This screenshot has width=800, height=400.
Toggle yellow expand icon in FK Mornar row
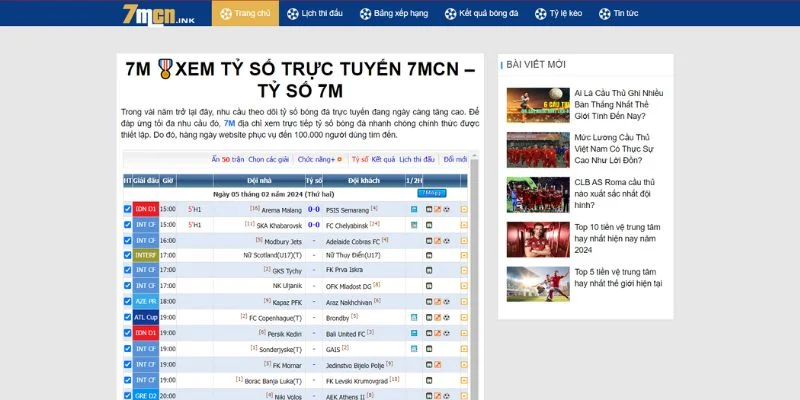click(x=464, y=365)
